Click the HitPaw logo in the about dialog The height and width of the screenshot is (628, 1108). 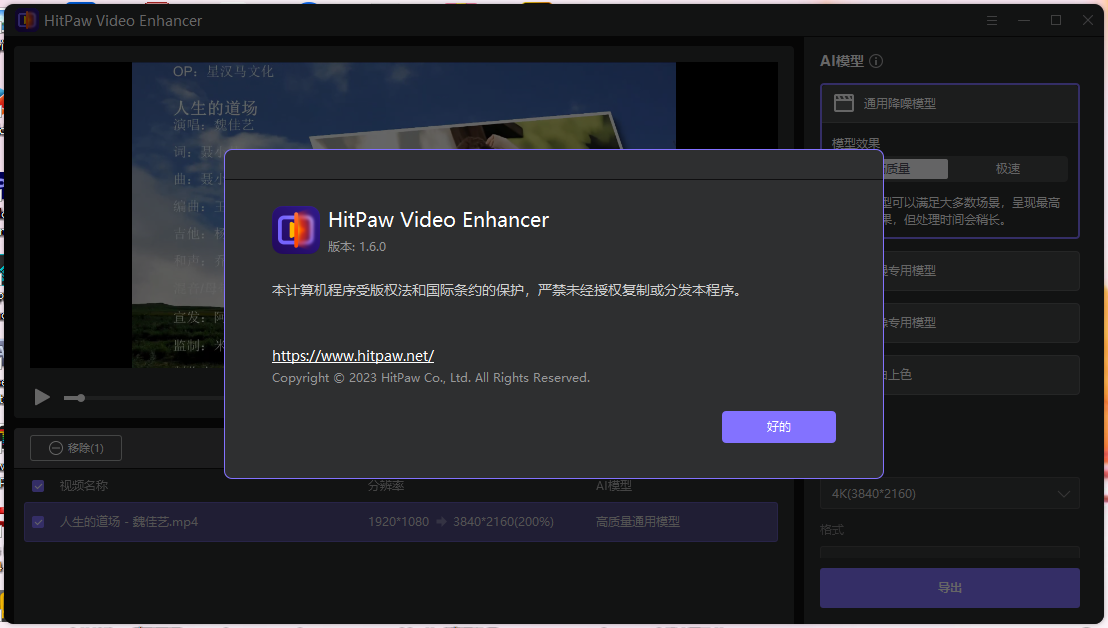[296, 230]
